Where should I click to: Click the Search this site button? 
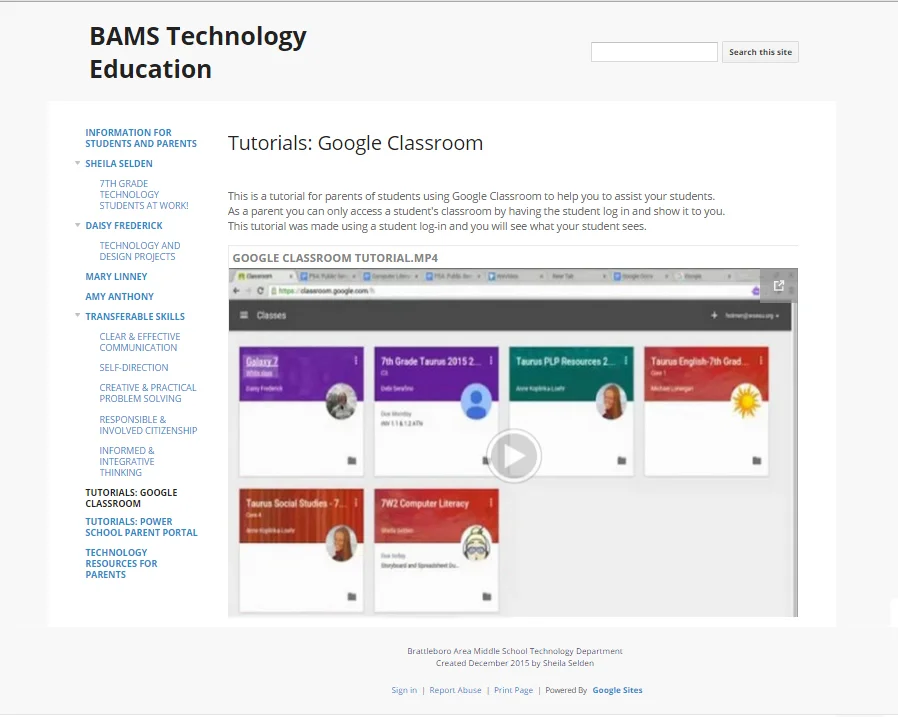point(760,51)
